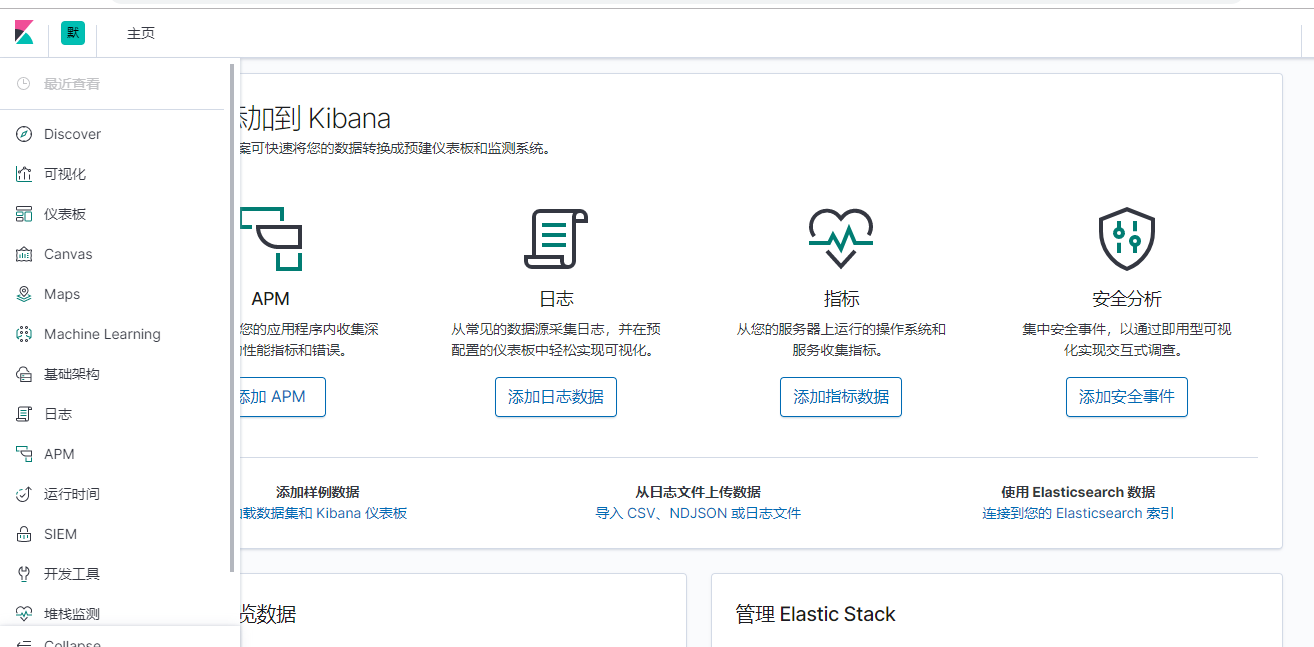Click the 安全分析 card title
1314x647 pixels.
coord(1127,299)
